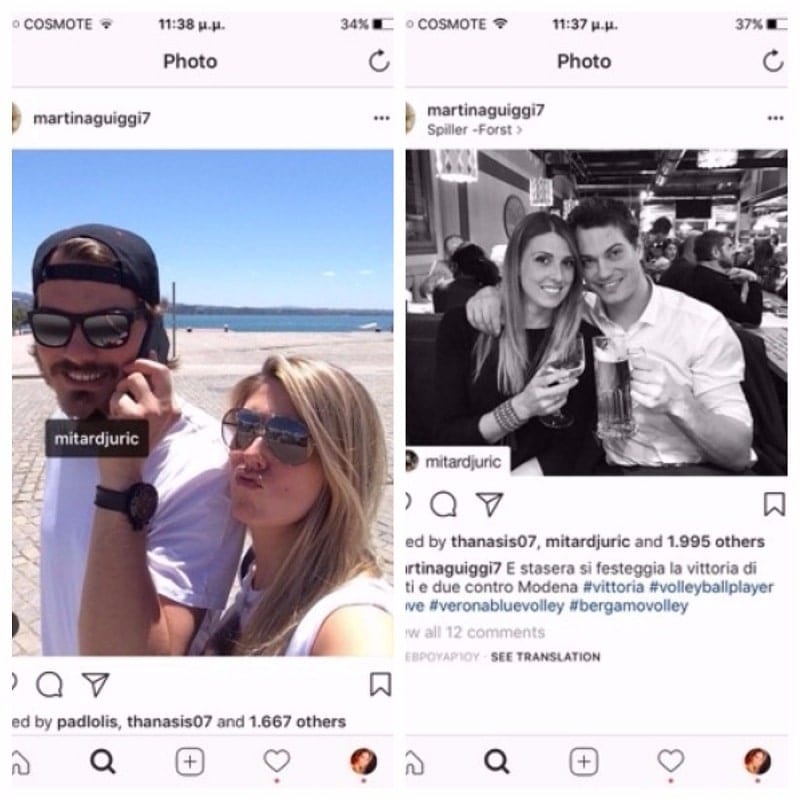View all 12 comments on right post
This screenshot has width=800, height=800.
point(475,632)
